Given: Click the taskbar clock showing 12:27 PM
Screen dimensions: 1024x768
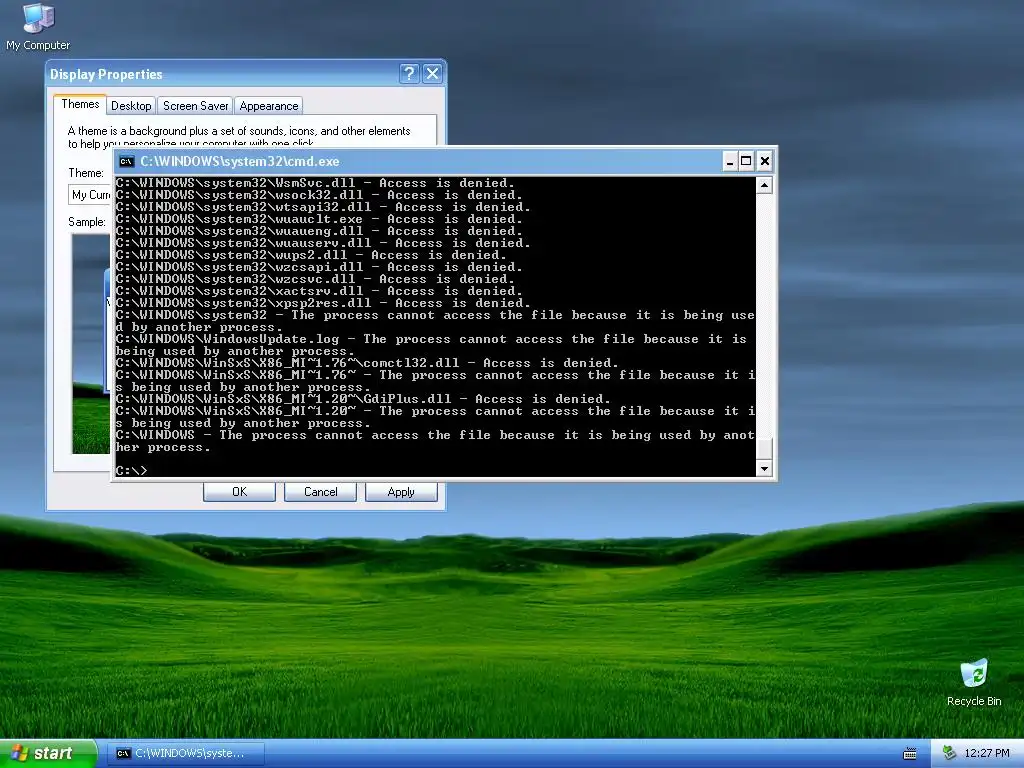Looking at the screenshot, I should (987, 753).
